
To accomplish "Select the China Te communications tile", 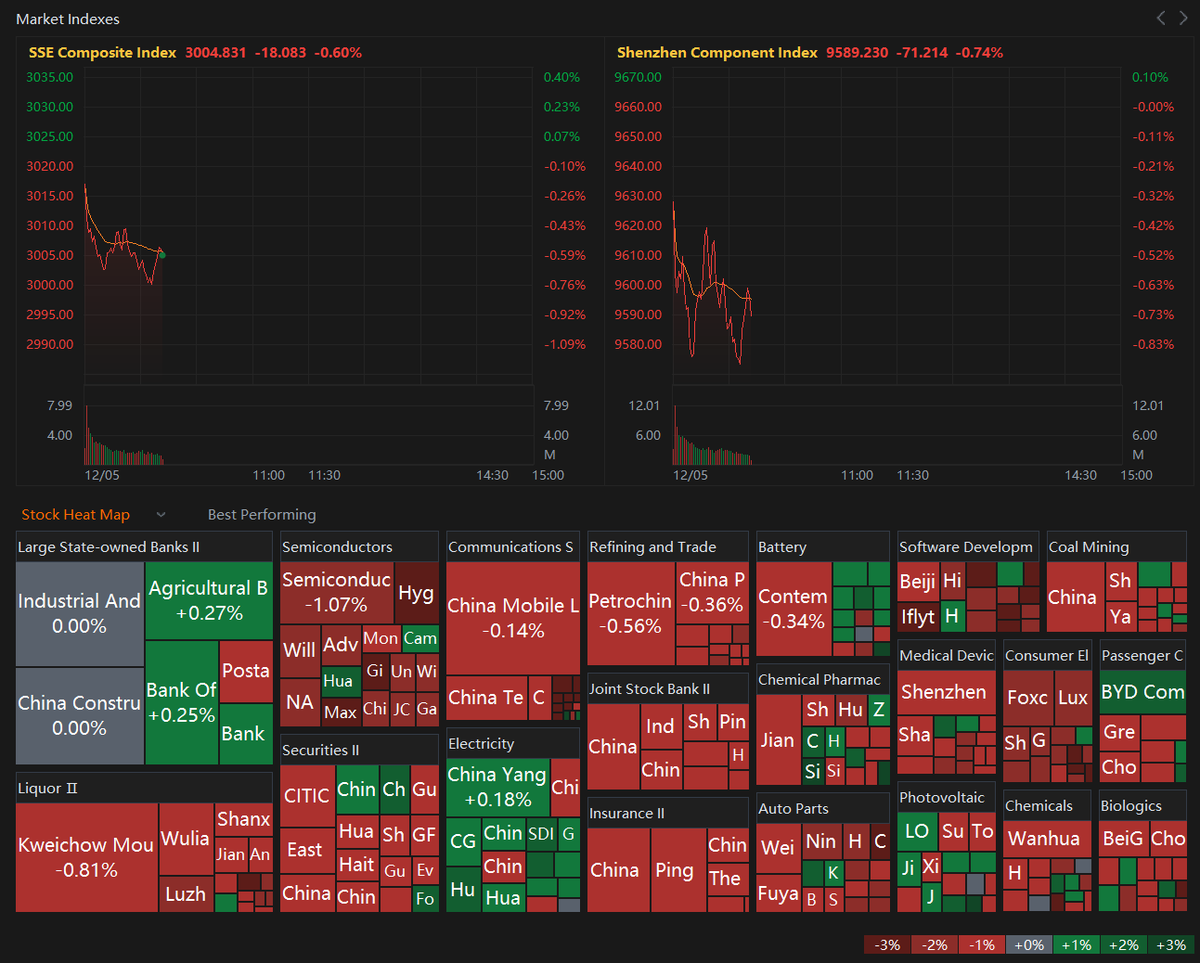I will (x=485, y=697).
